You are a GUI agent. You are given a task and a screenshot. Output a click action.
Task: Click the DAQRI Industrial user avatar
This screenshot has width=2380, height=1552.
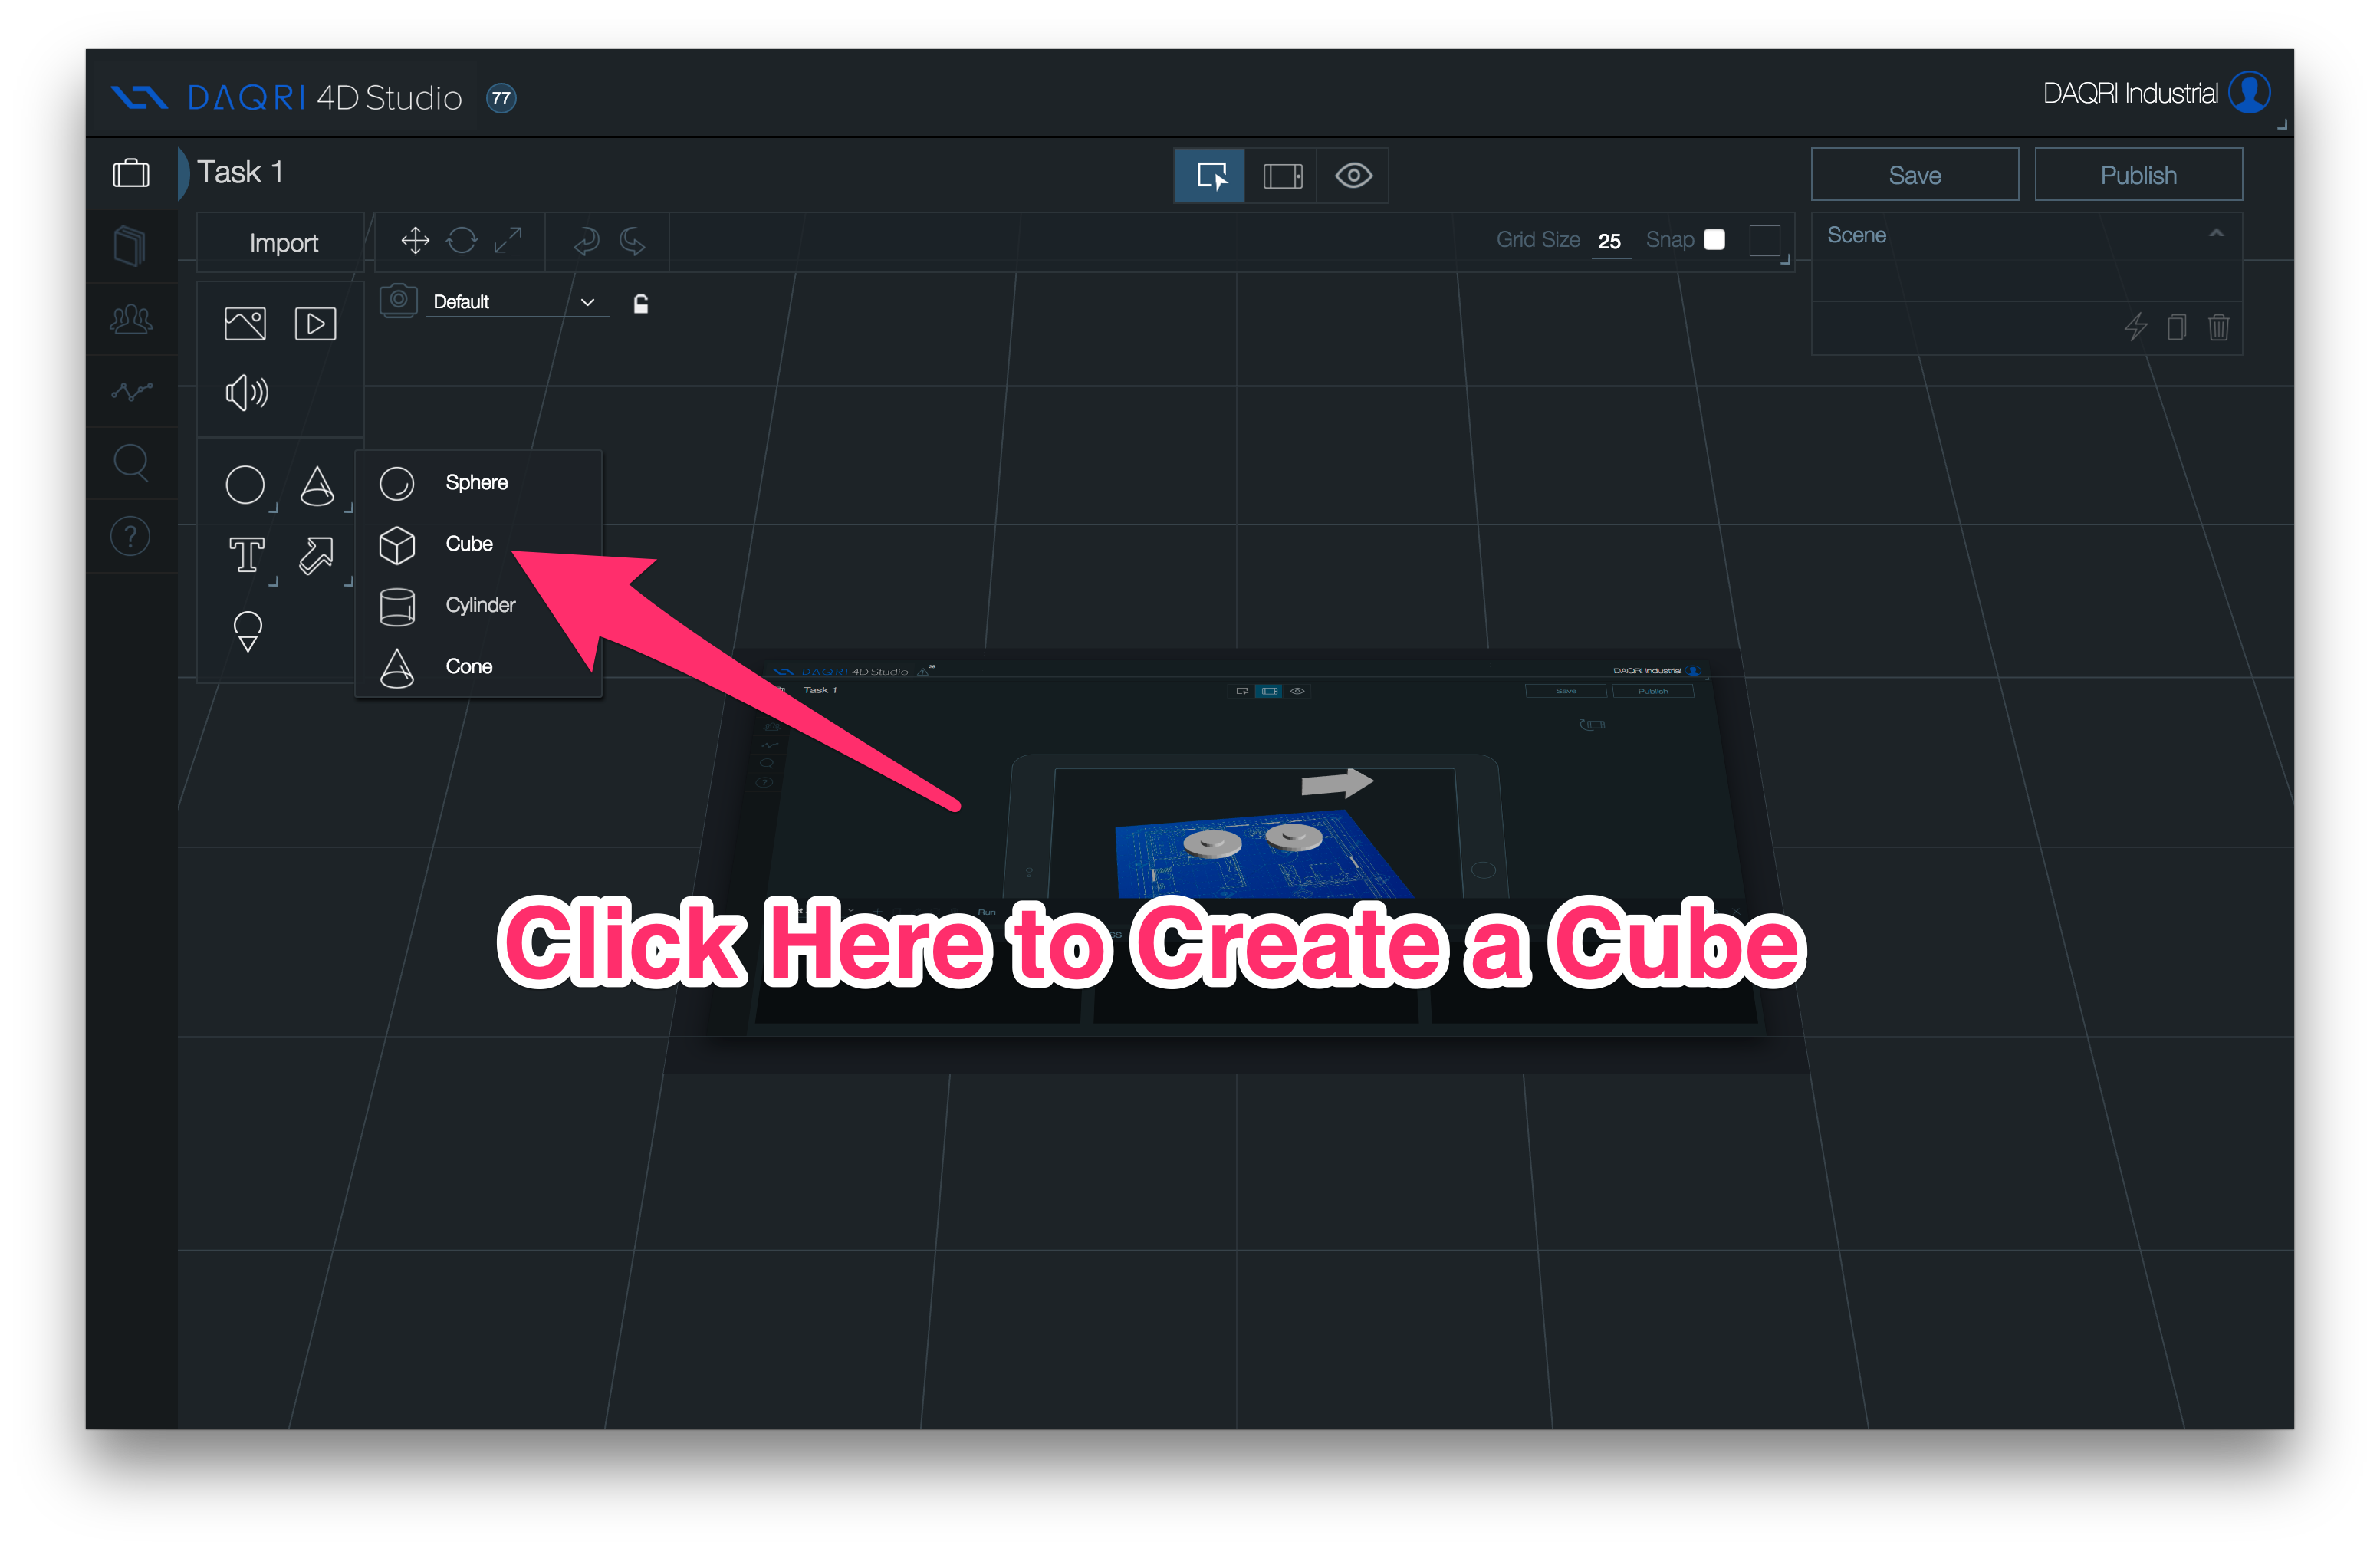(2249, 94)
